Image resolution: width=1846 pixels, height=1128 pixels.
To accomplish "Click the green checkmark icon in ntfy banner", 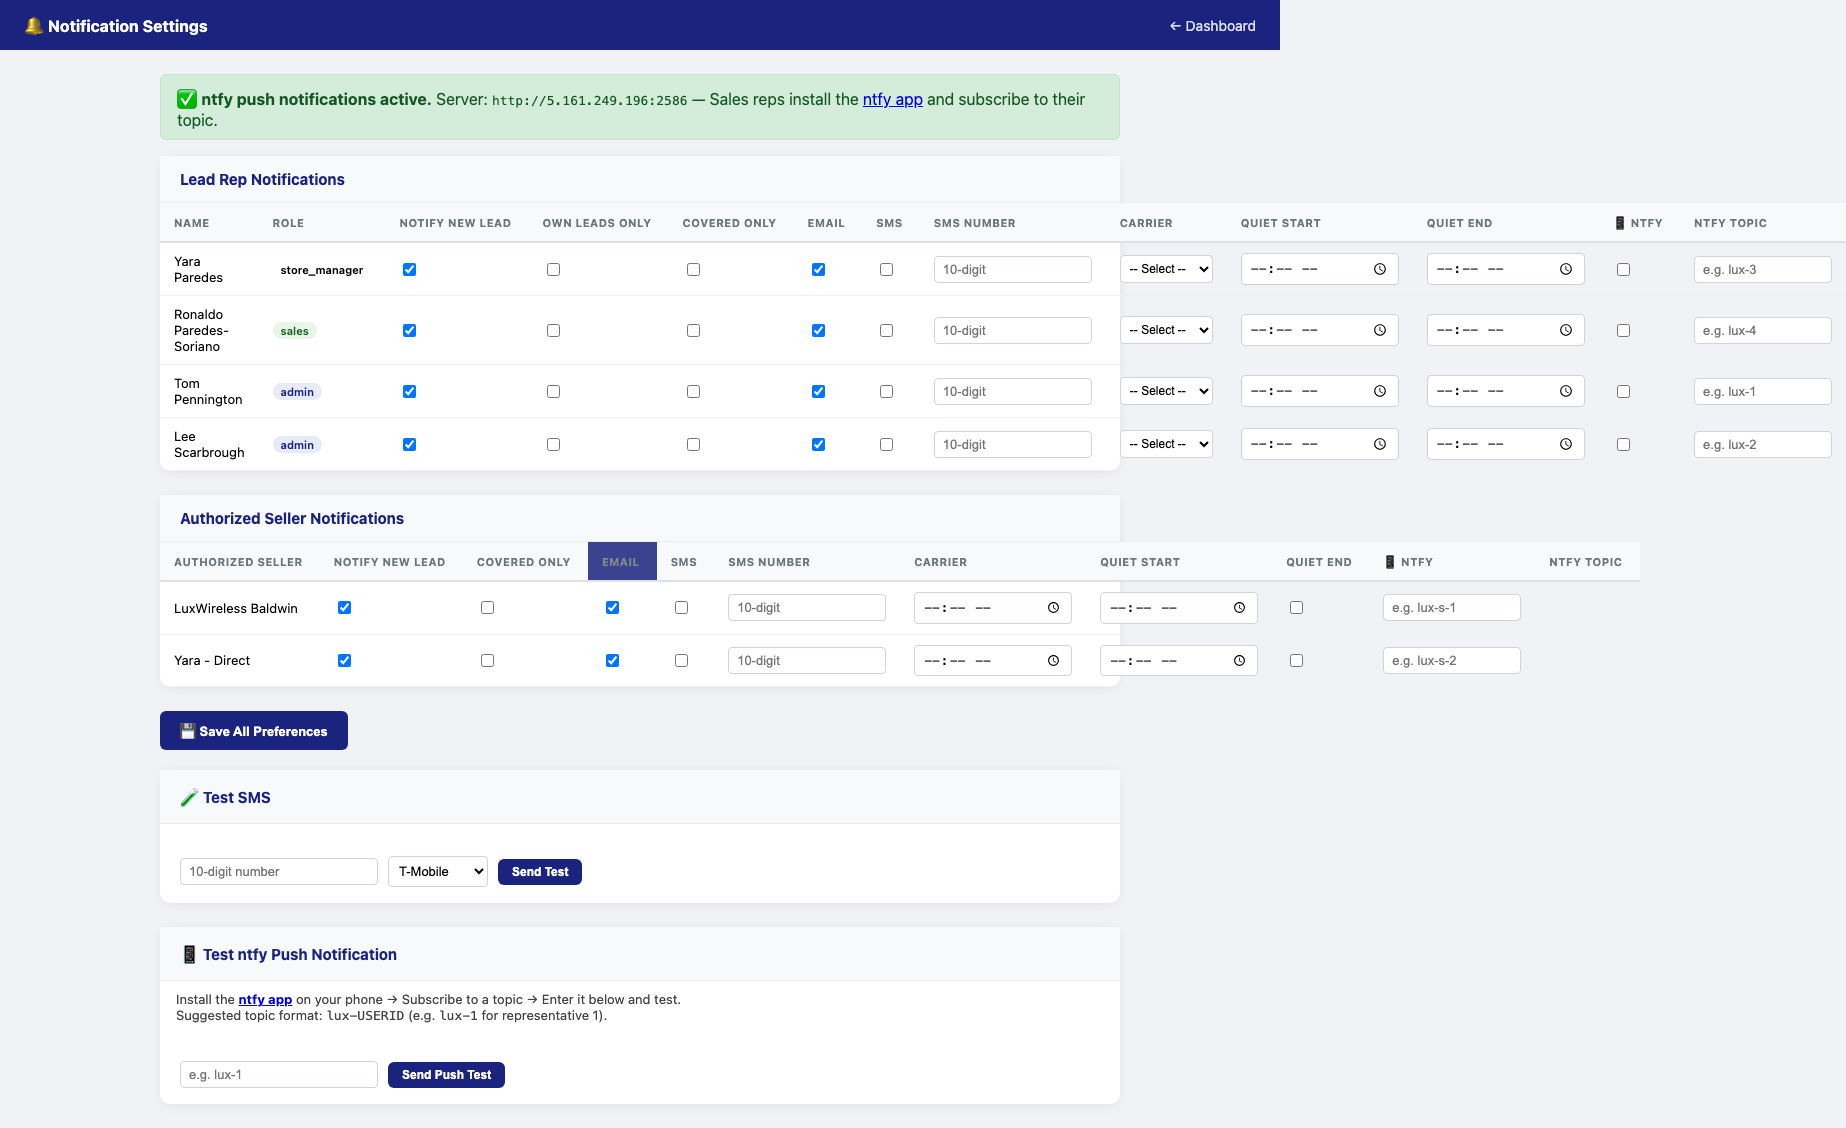I will point(187,99).
